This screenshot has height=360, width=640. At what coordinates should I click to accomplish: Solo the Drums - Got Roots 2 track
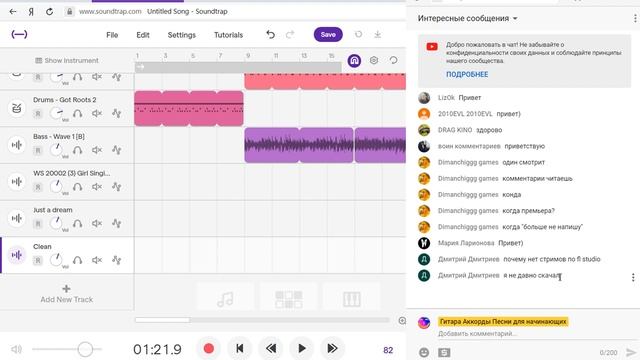pyautogui.click(x=78, y=113)
